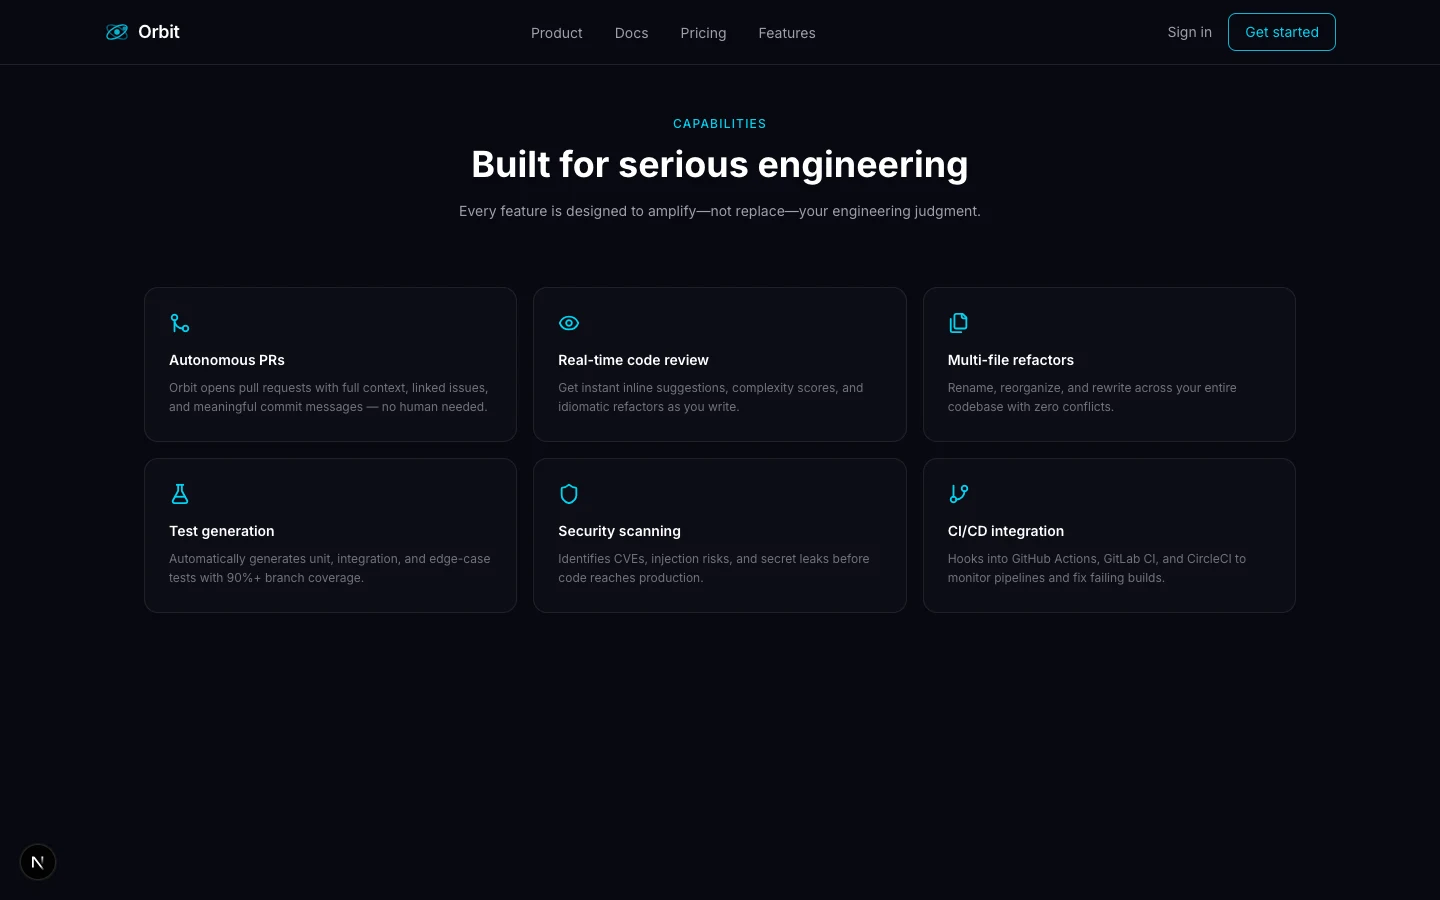Image resolution: width=1440 pixels, height=900 pixels.
Task: Select the CI/CD integration title
Action: coord(1005,531)
